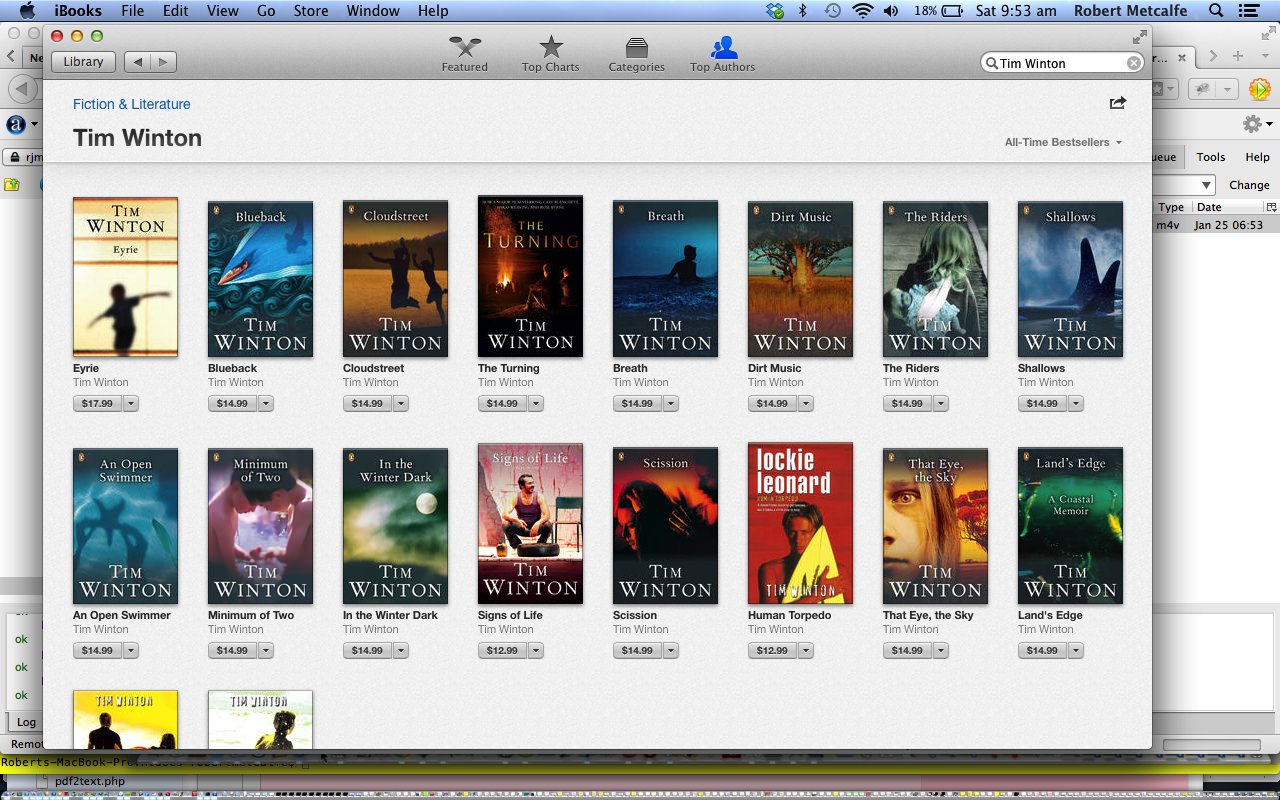Click the Dropbox icon in menu bar
Viewport: 1280px width, 800px height.
[x=774, y=11]
